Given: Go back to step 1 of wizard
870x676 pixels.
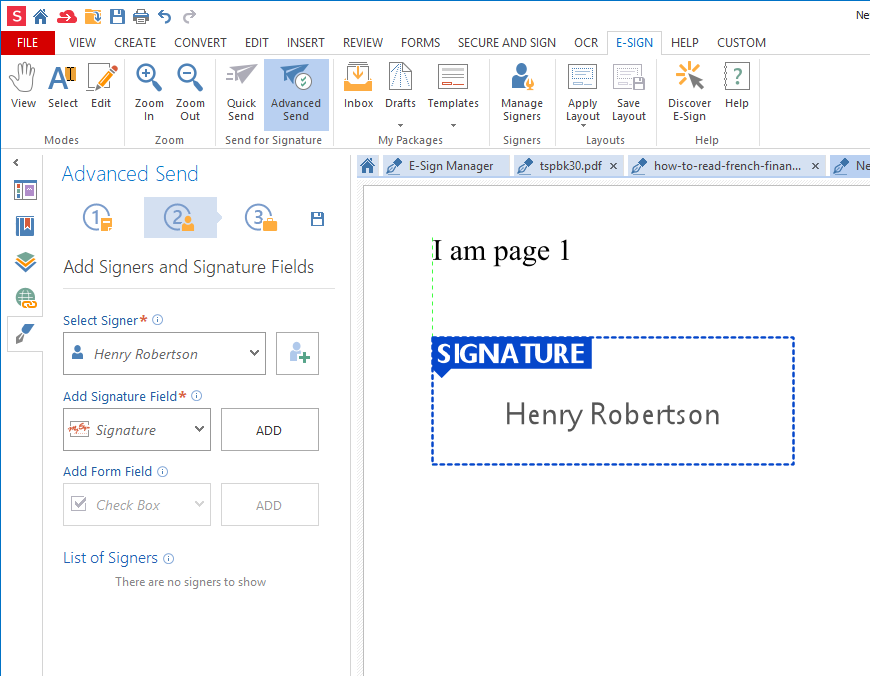Looking at the screenshot, I should click(x=98, y=218).
